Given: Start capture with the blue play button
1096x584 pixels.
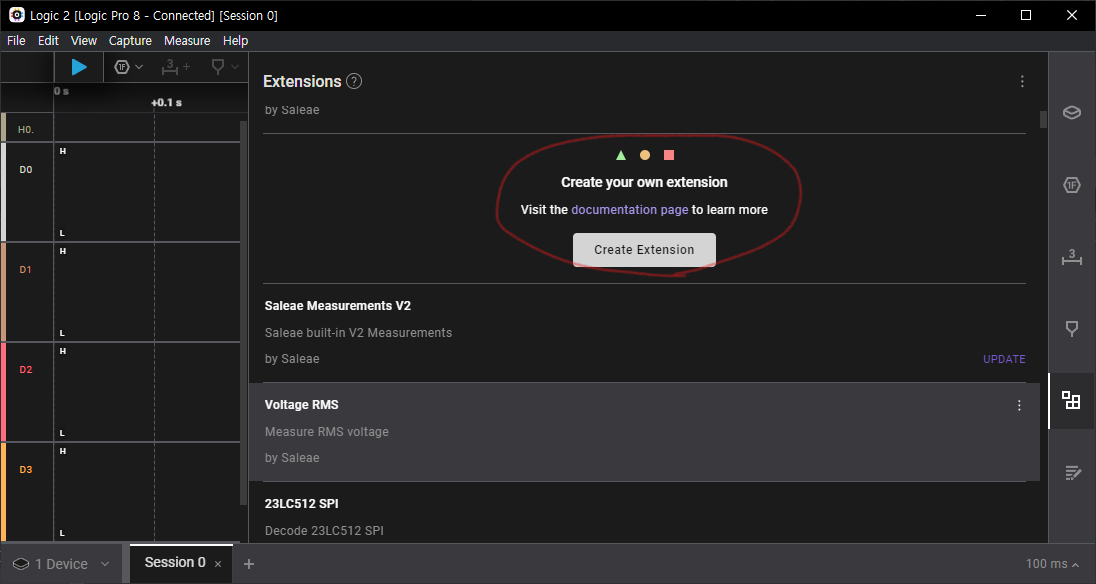Looking at the screenshot, I should click(79, 67).
